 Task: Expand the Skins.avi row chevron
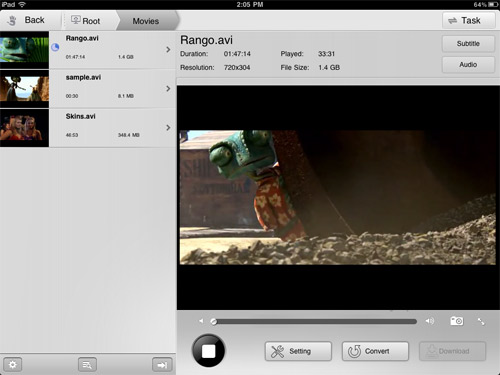pos(168,128)
